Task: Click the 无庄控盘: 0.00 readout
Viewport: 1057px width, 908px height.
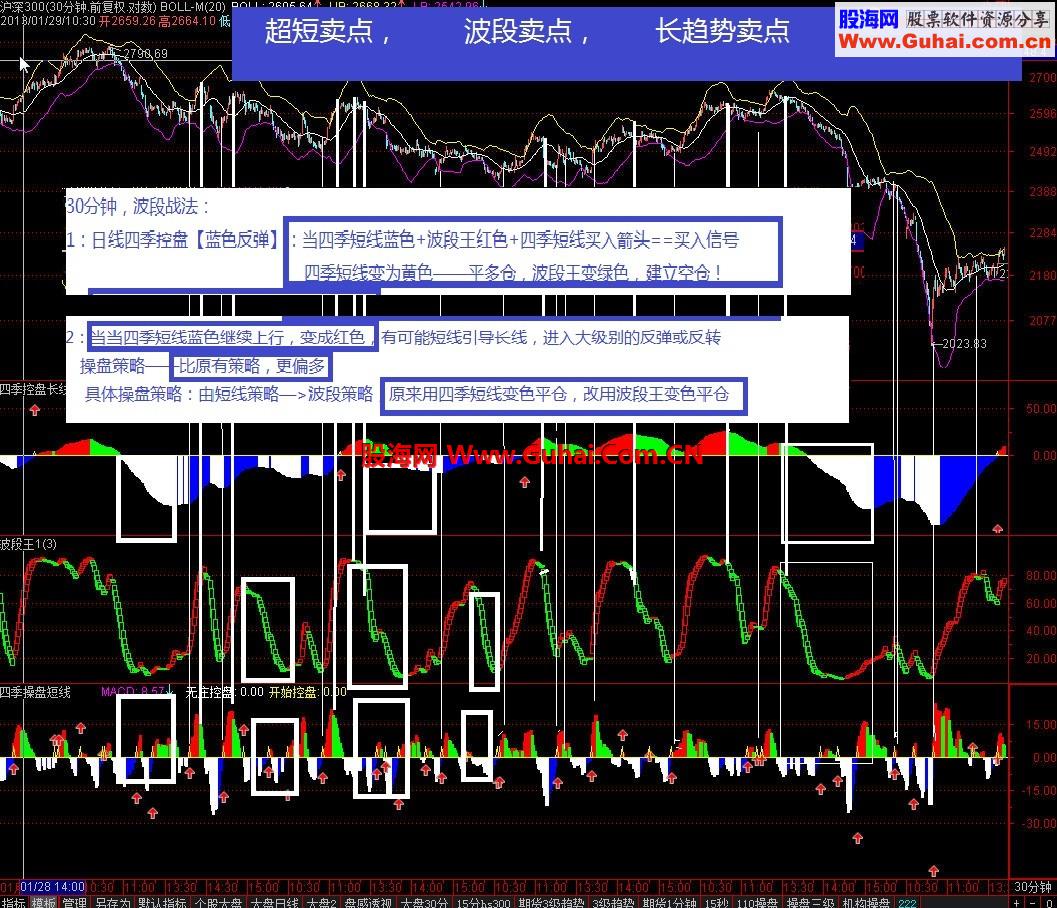Action: coord(224,692)
